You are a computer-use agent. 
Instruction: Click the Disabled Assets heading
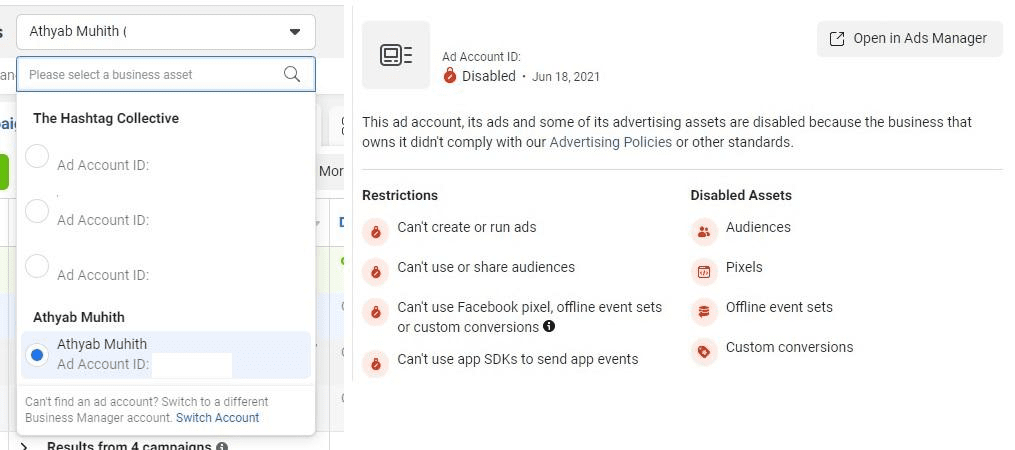tap(741, 195)
